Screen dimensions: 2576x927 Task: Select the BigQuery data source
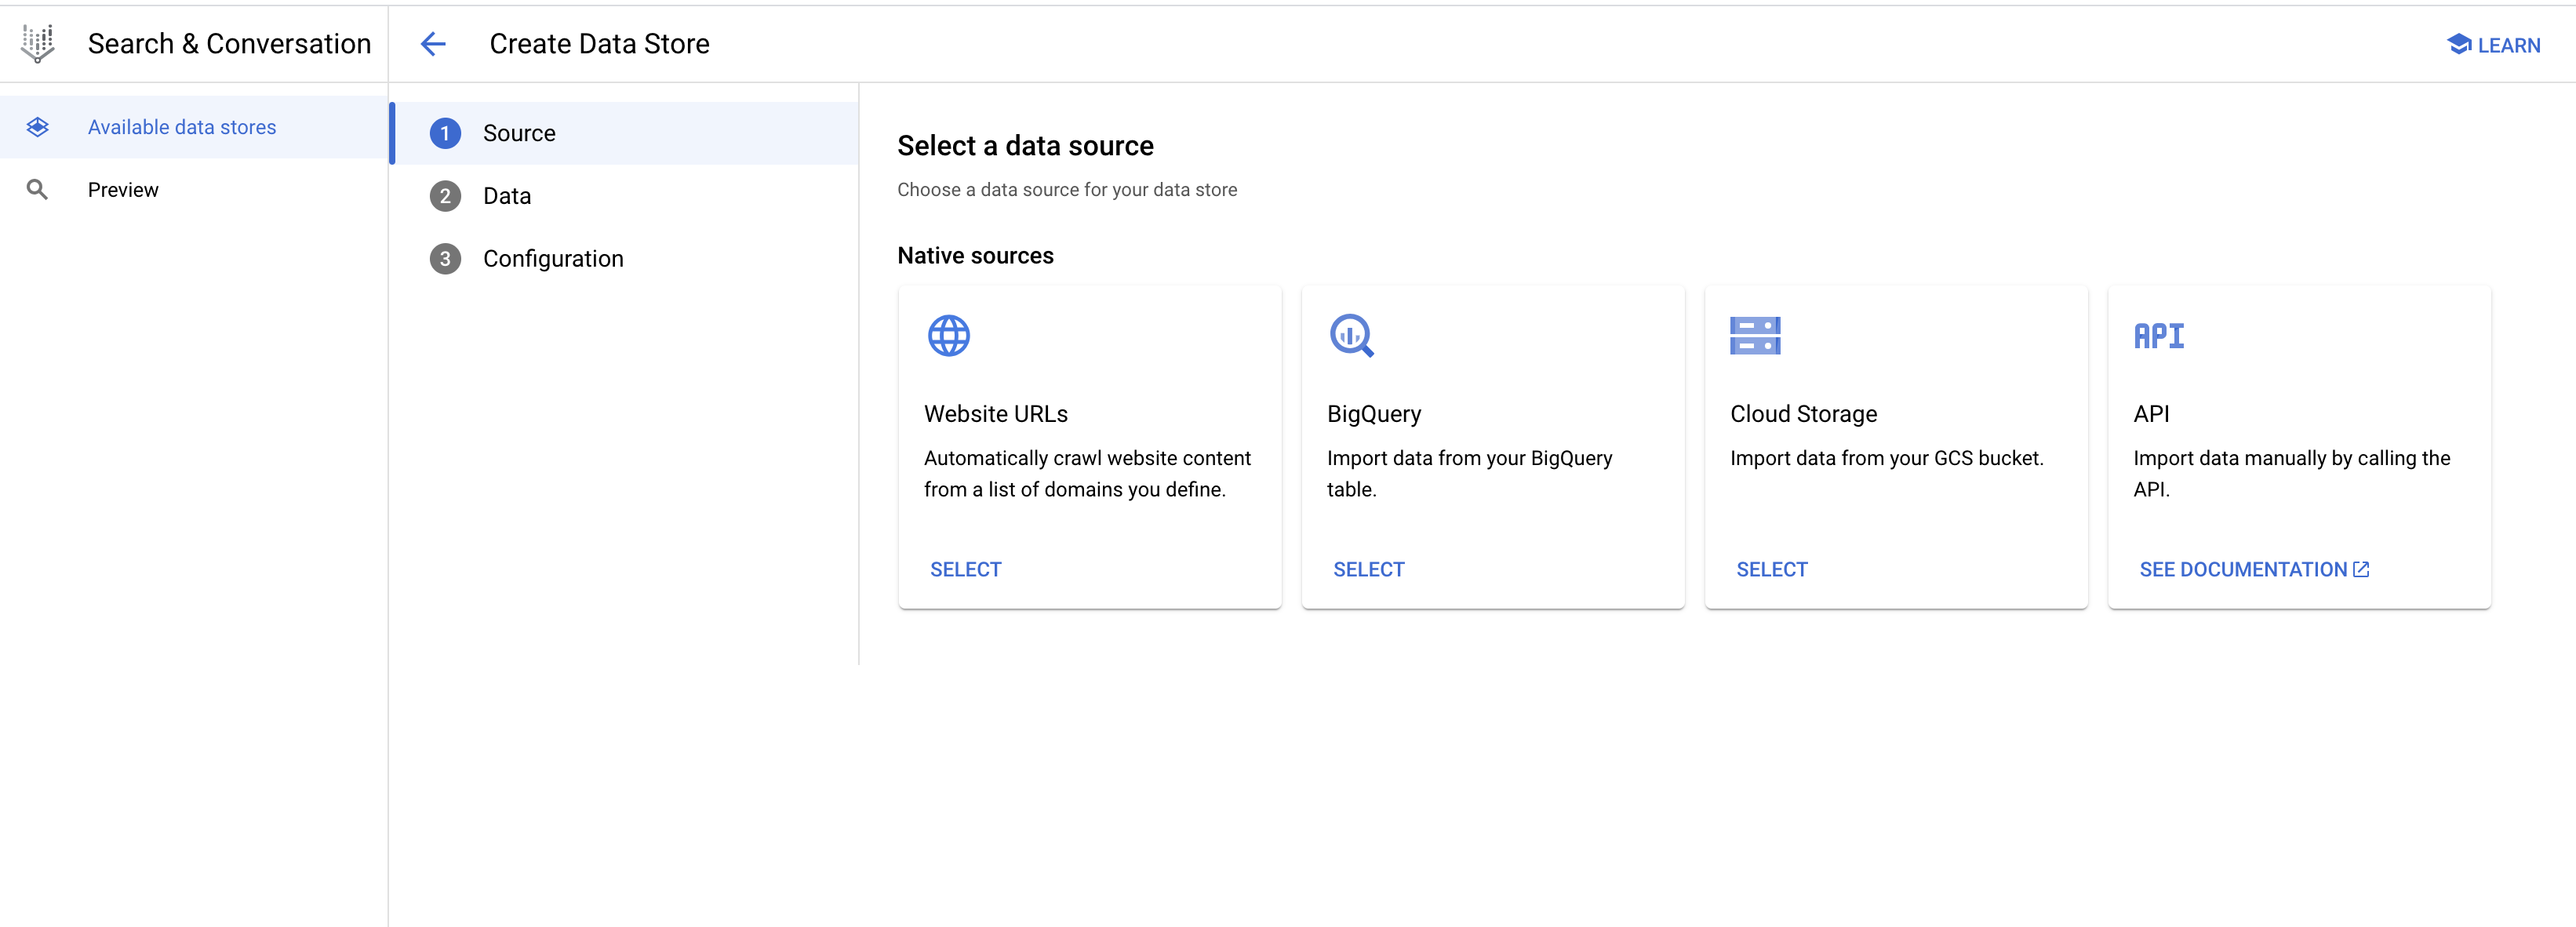coord(1368,570)
